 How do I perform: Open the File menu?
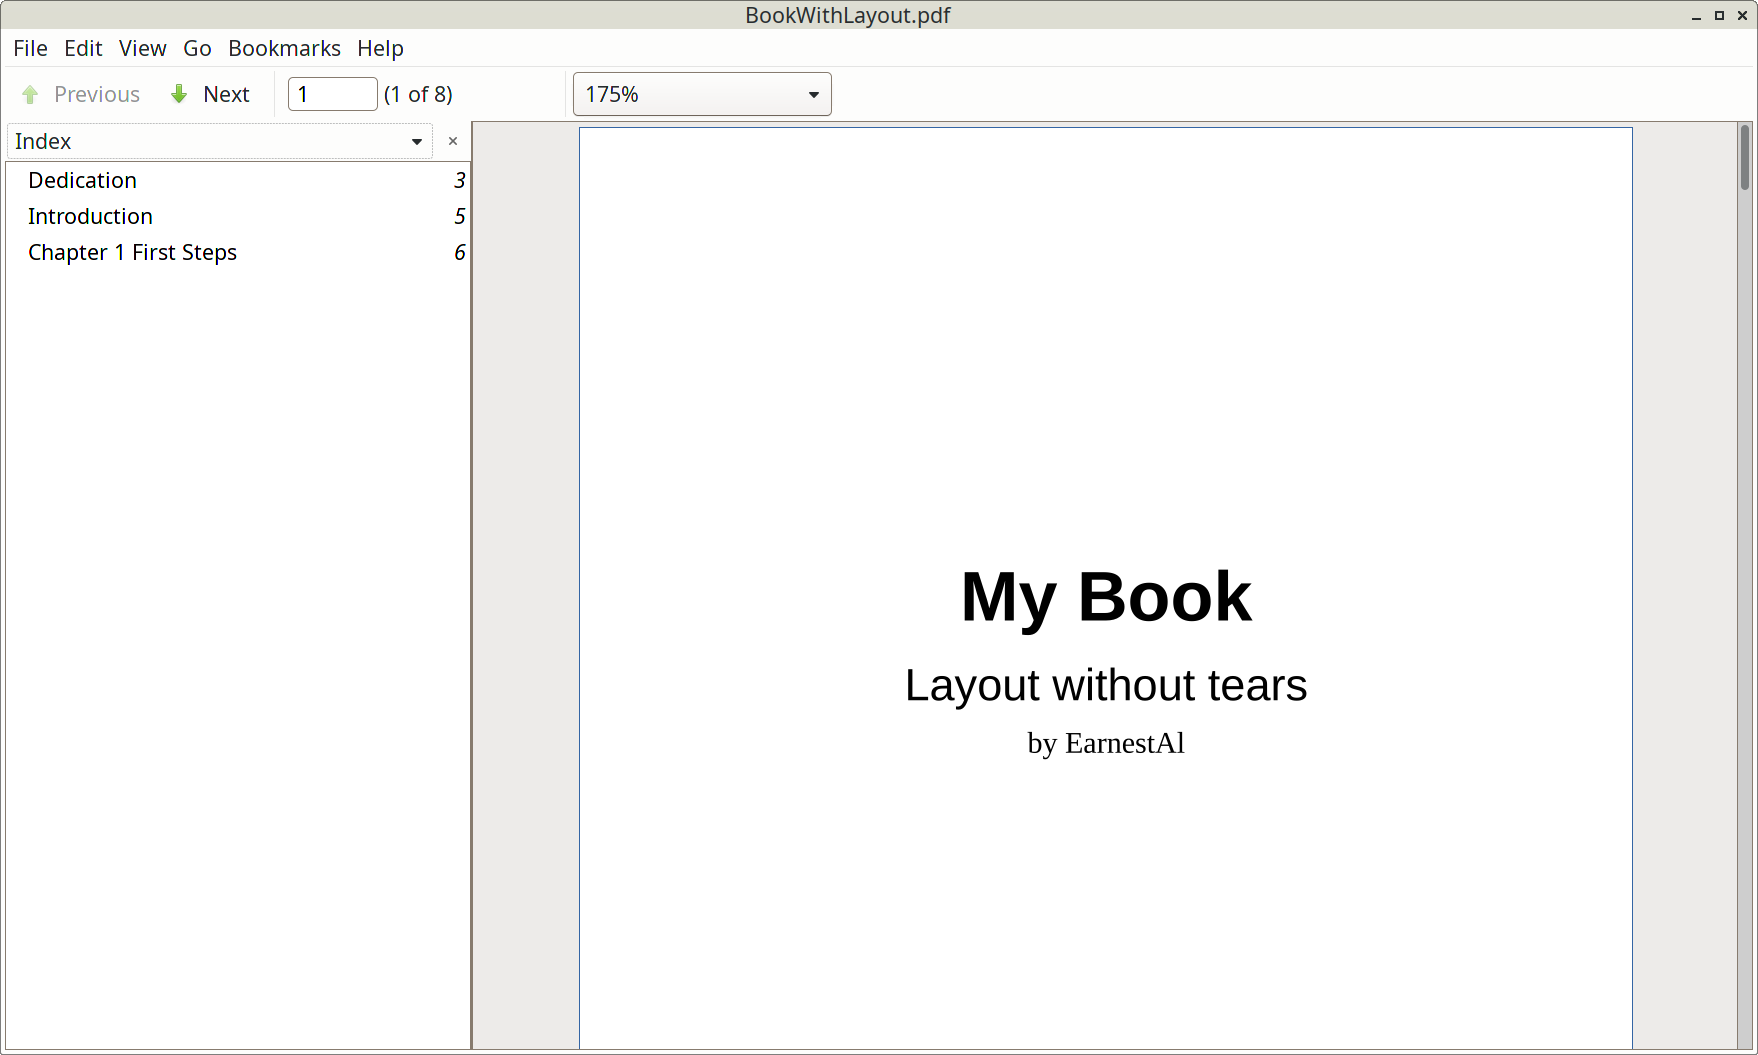click(30, 48)
